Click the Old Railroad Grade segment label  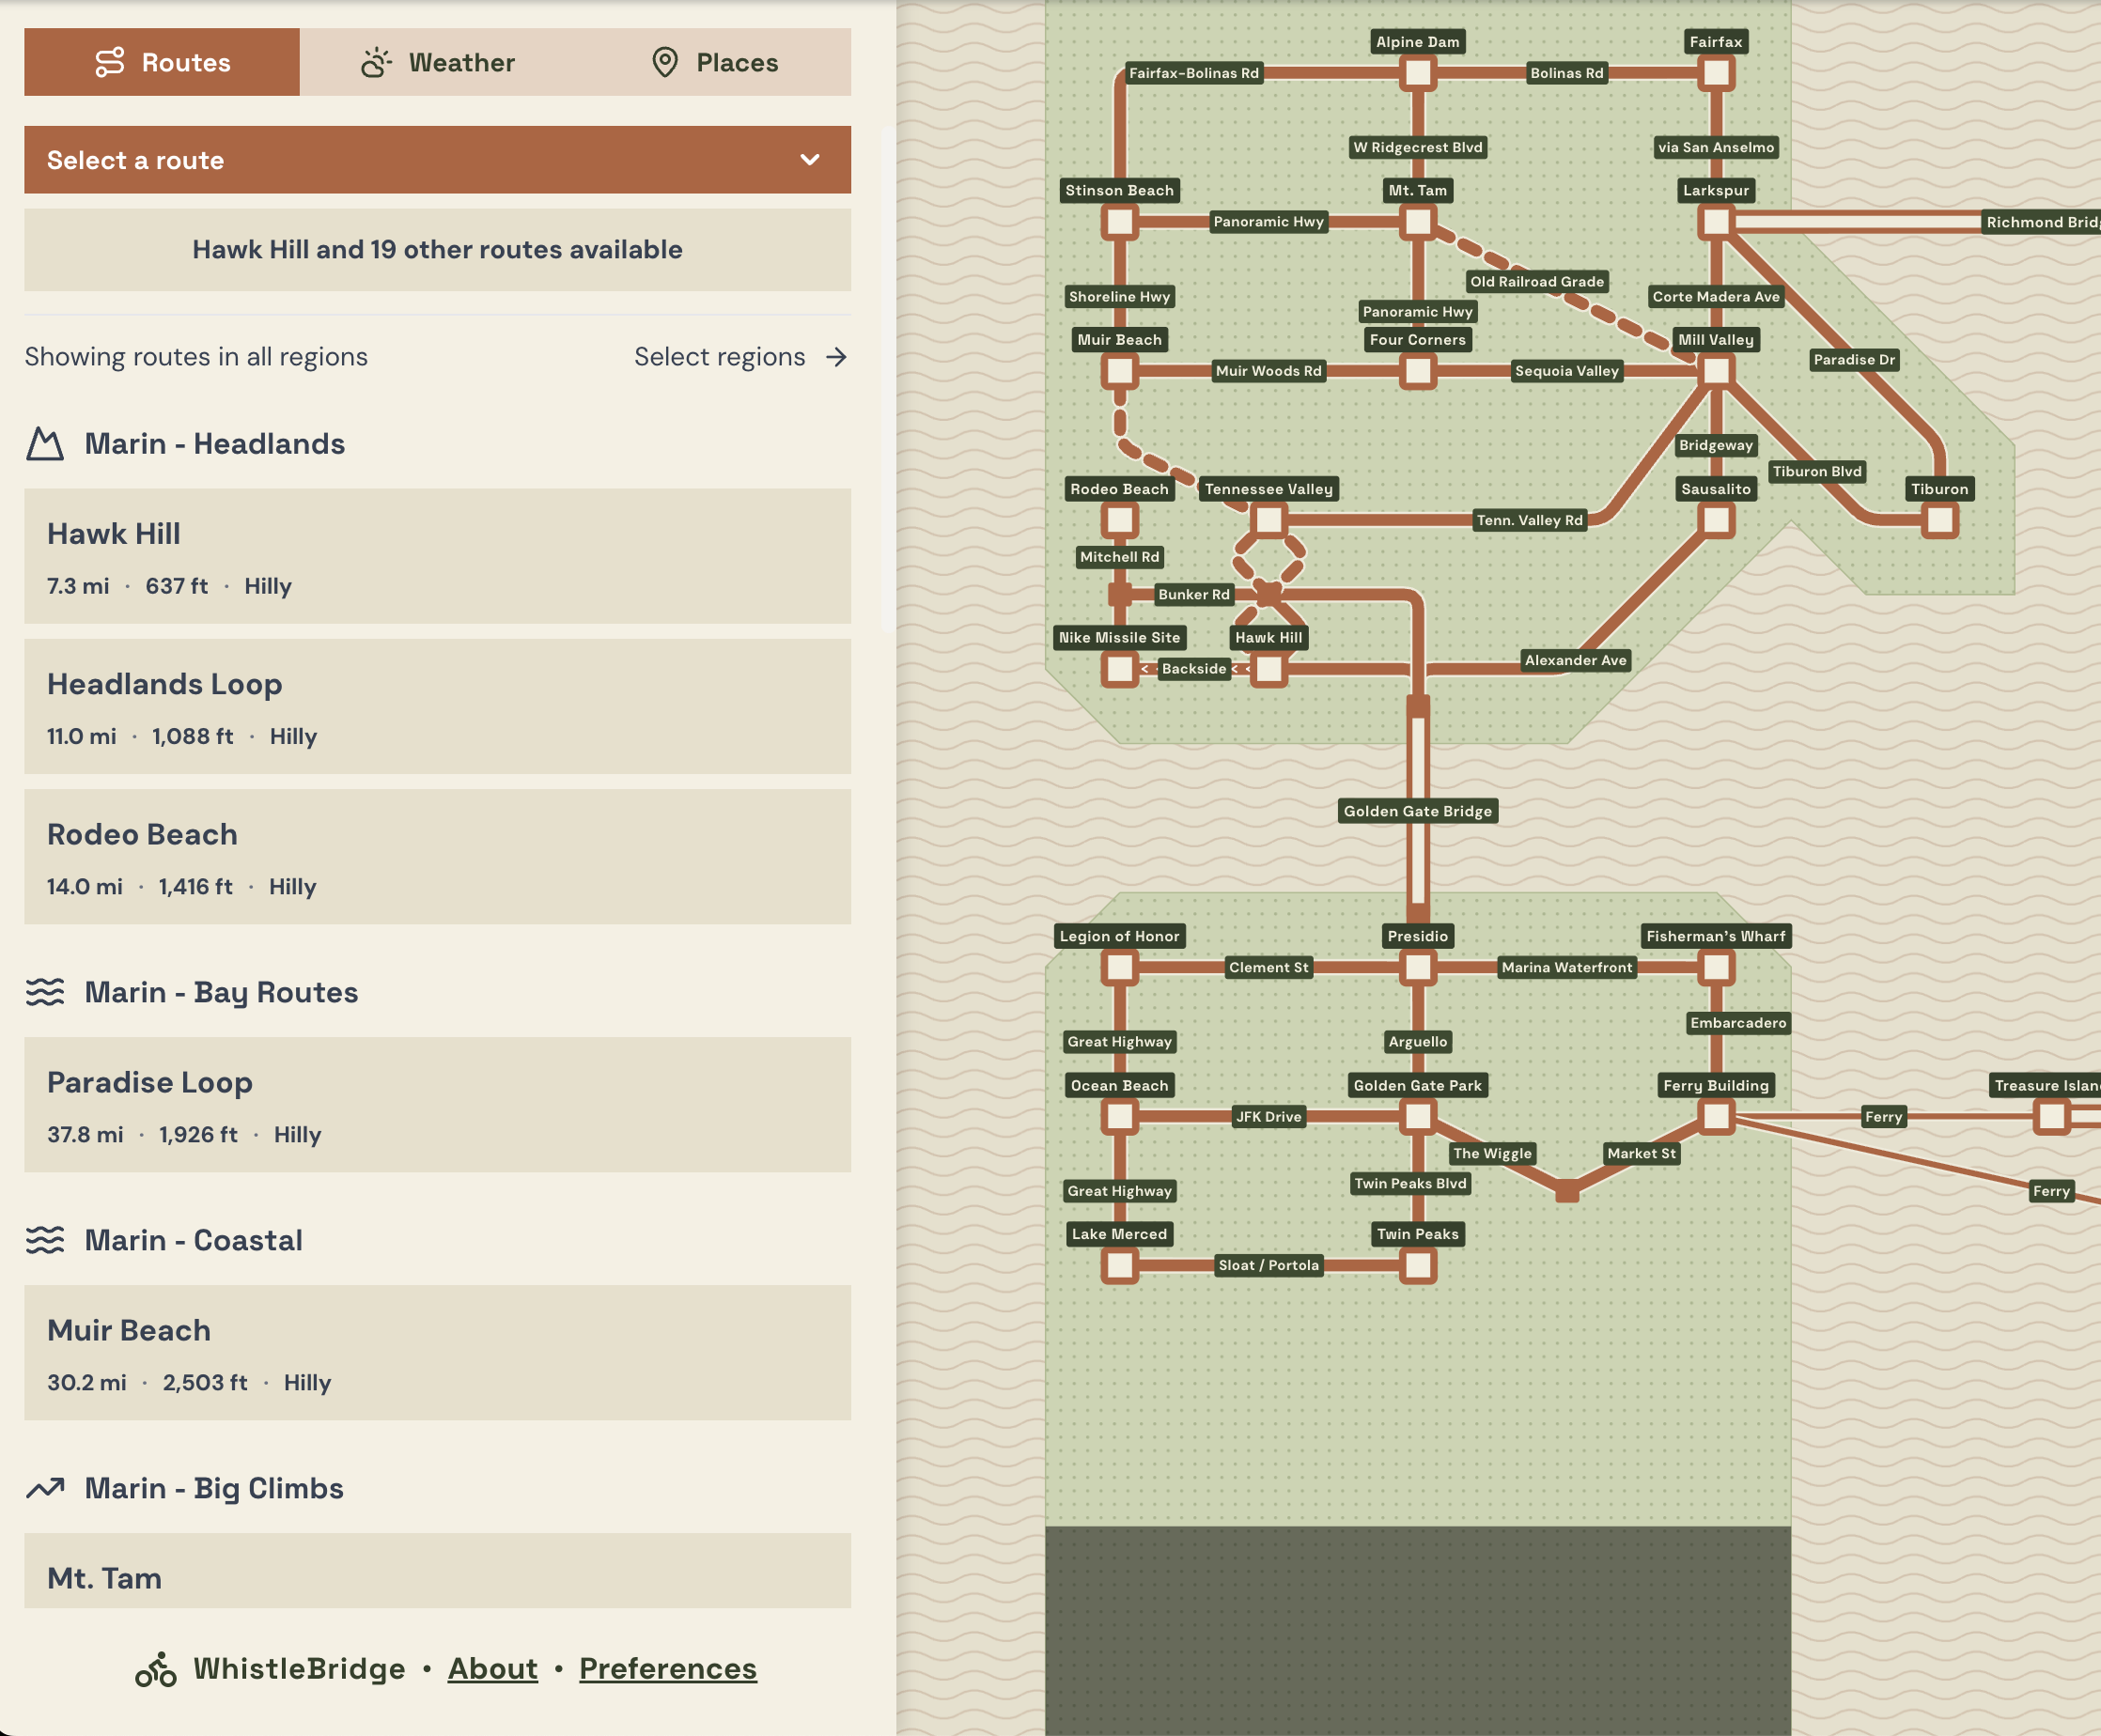(1537, 282)
